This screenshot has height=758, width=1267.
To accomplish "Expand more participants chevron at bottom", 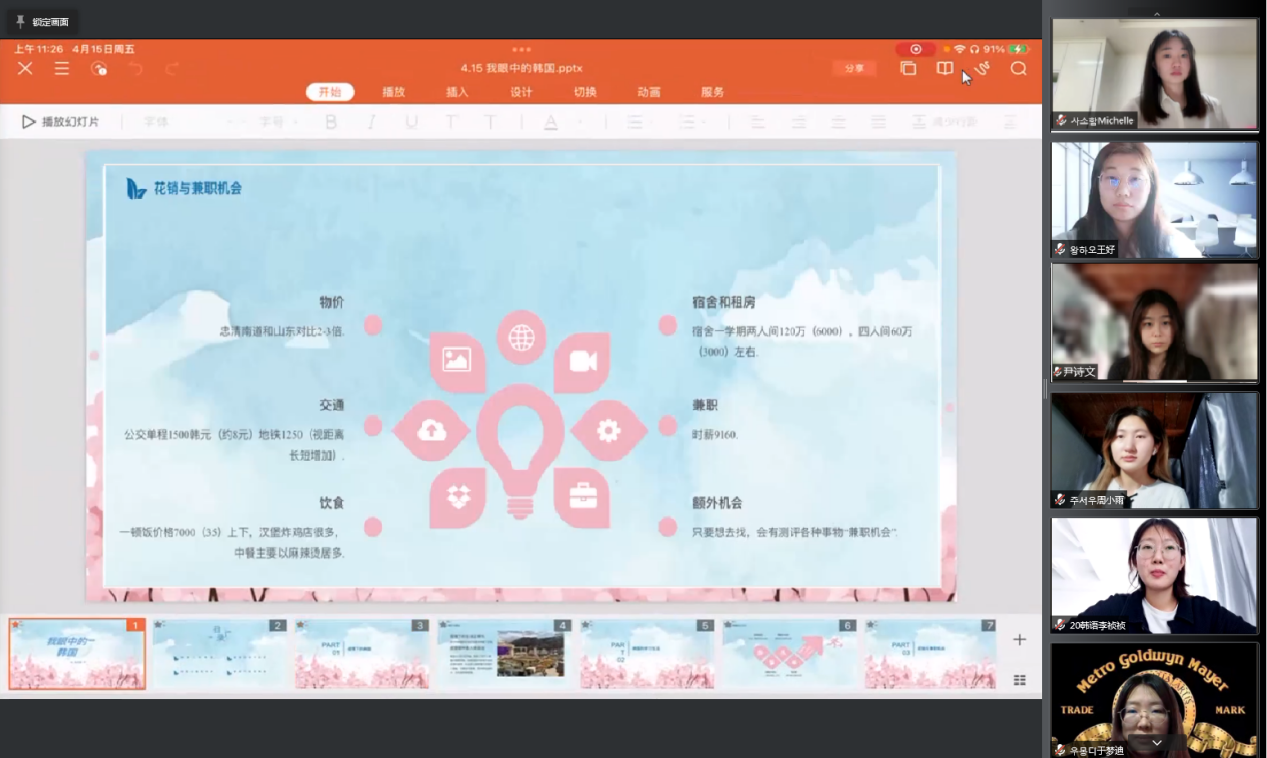I will 1157,743.
